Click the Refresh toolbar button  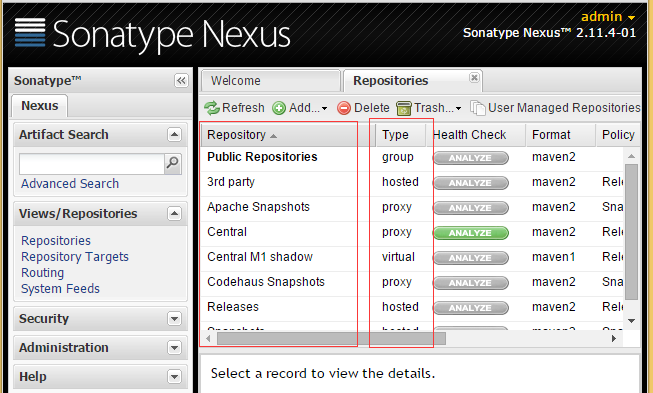[x=234, y=108]
